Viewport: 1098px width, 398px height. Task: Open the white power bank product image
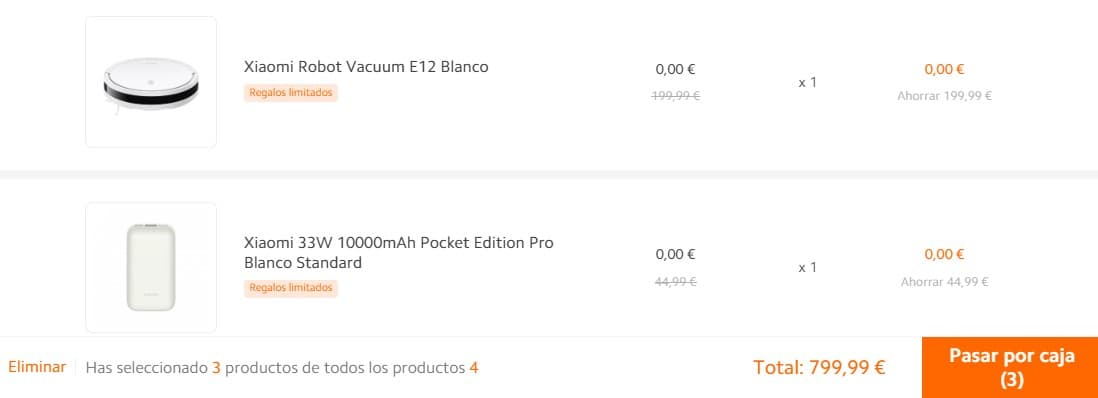click(151, 267)
